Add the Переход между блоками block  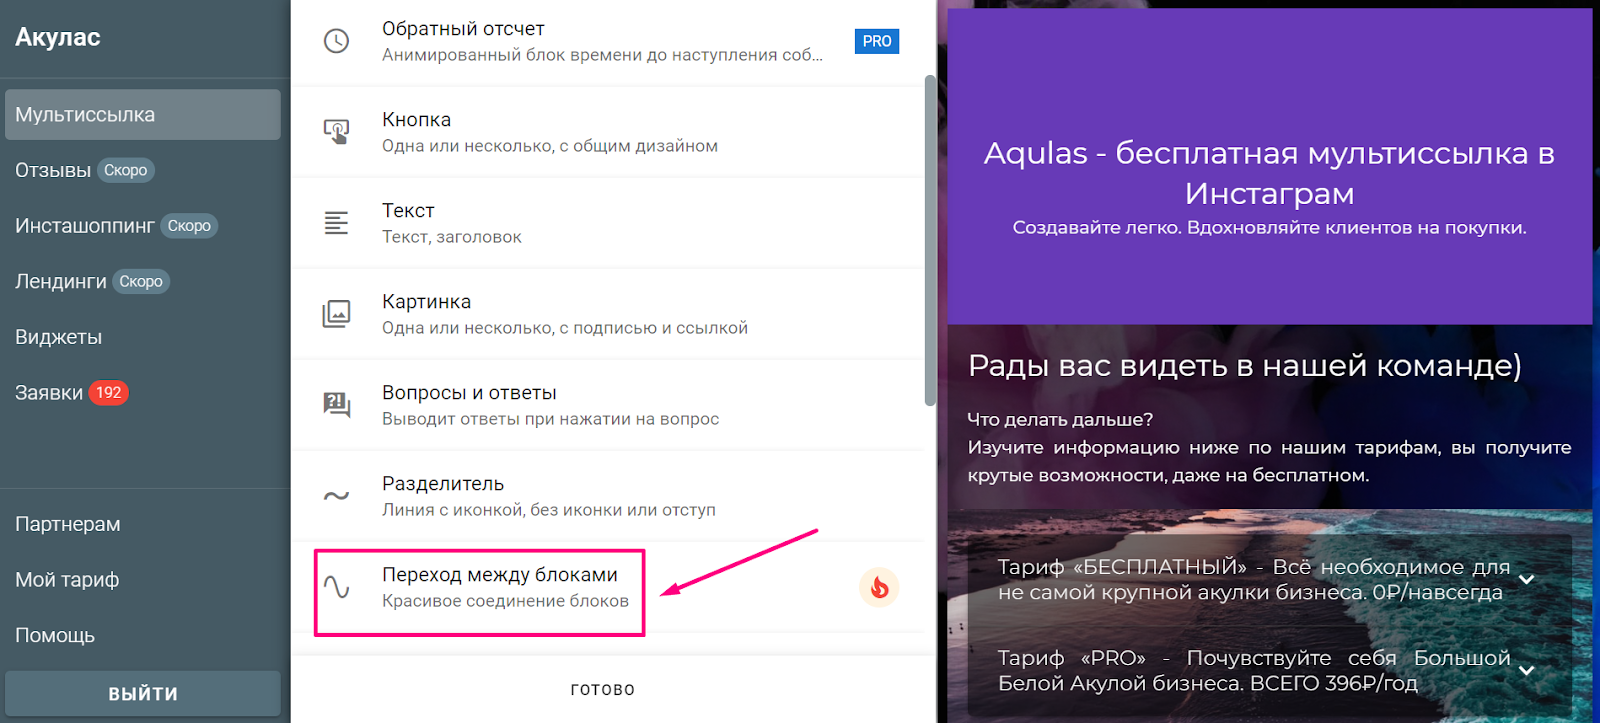pos(607,587)
